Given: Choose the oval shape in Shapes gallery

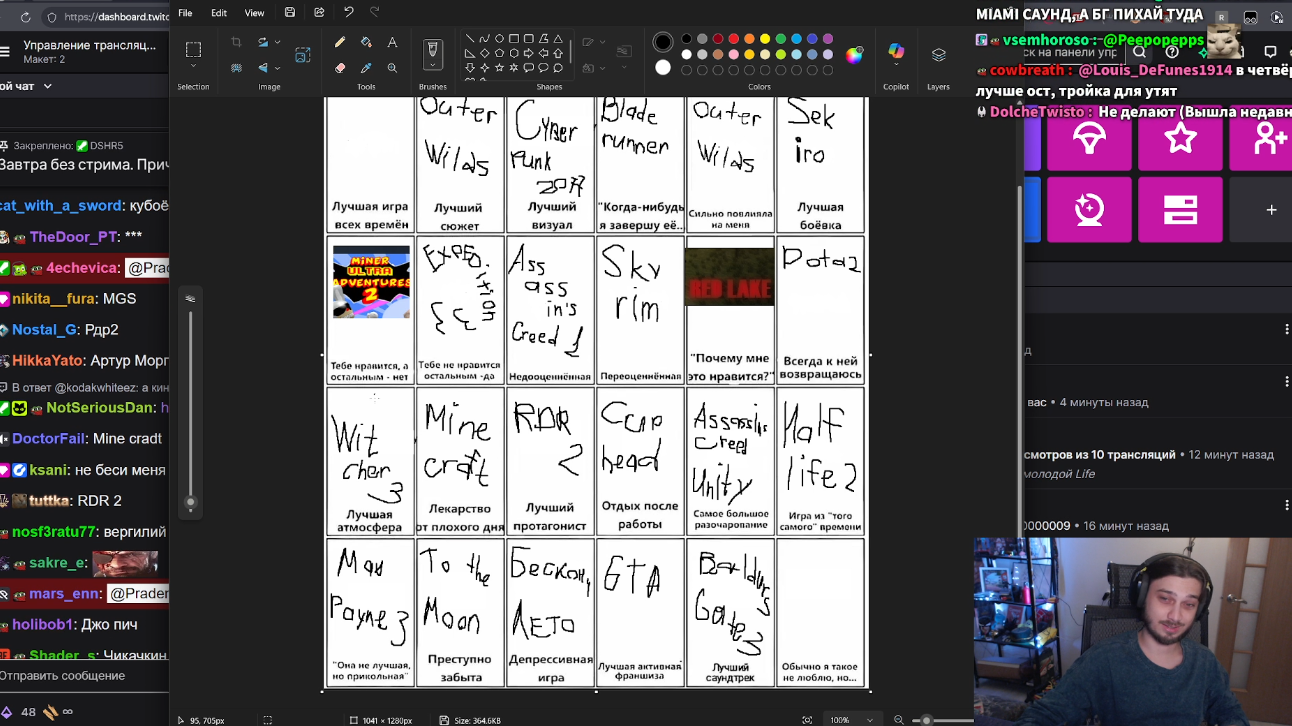Looking at the screenshot, I should point(499,39).
